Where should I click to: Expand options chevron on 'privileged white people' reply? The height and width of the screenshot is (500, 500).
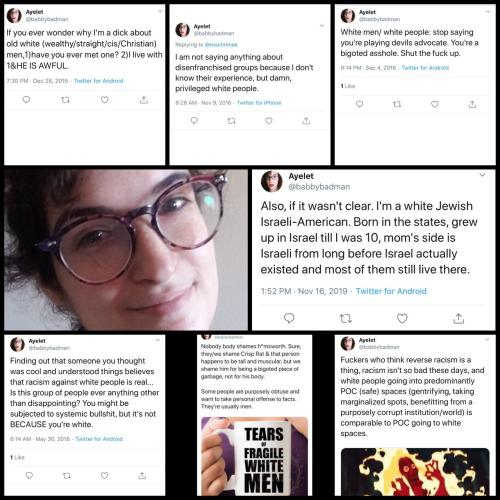click(322, 26)
